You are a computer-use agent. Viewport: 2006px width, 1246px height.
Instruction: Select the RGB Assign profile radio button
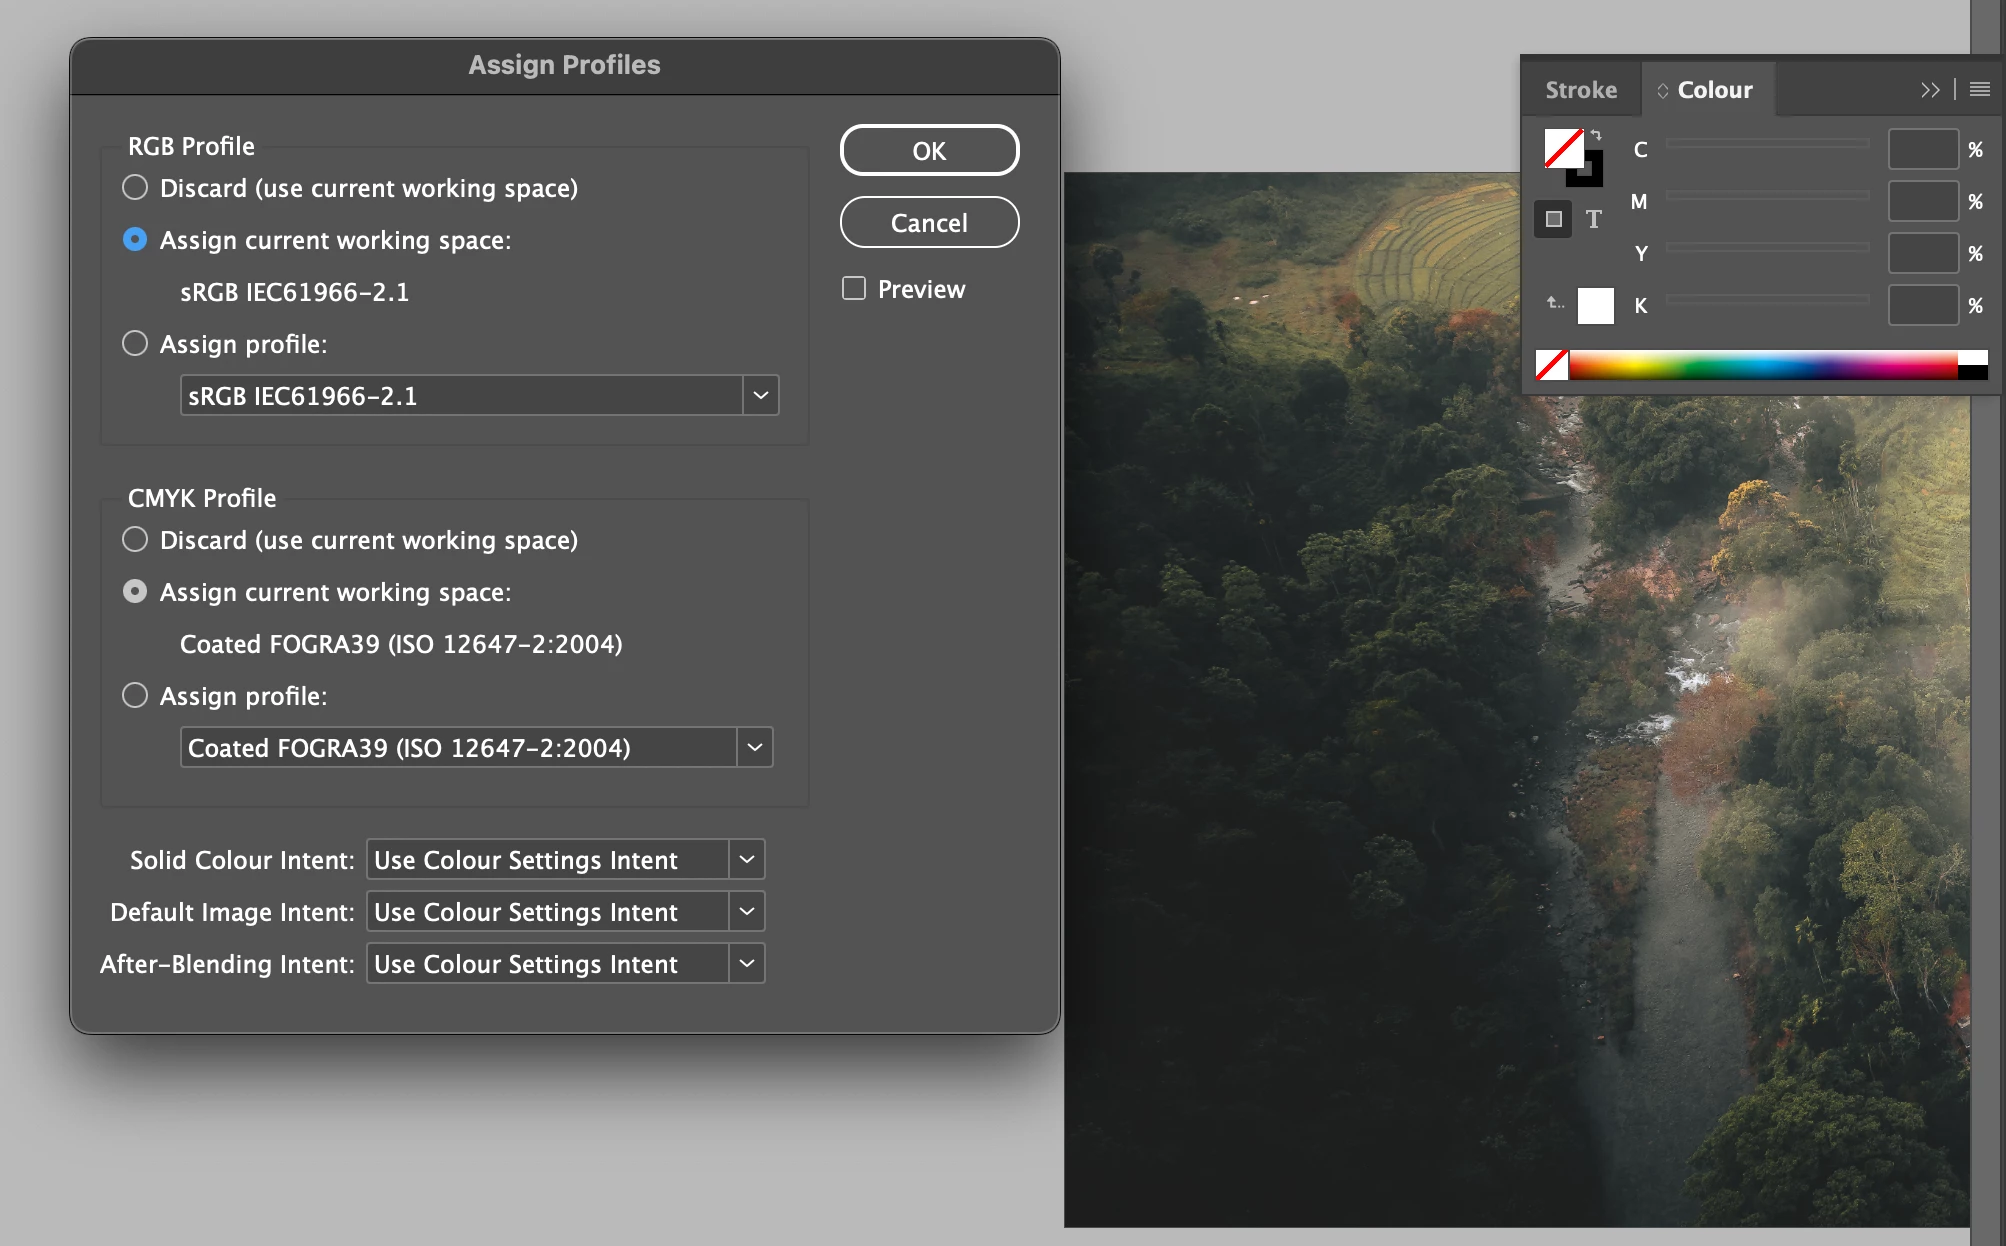pyautogui.click(x=135, y=344)
